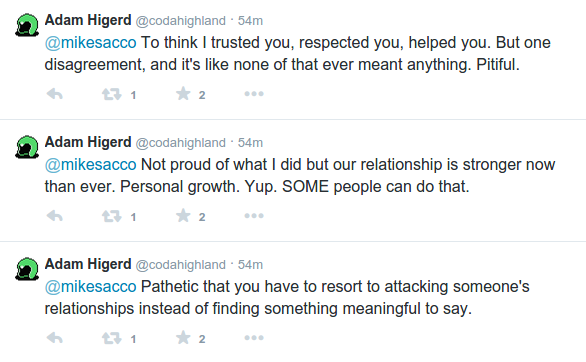This screenshot has height=362, width=586.
Task: Reply to the 'Personal growth' tweet
Action: (55, 216)
